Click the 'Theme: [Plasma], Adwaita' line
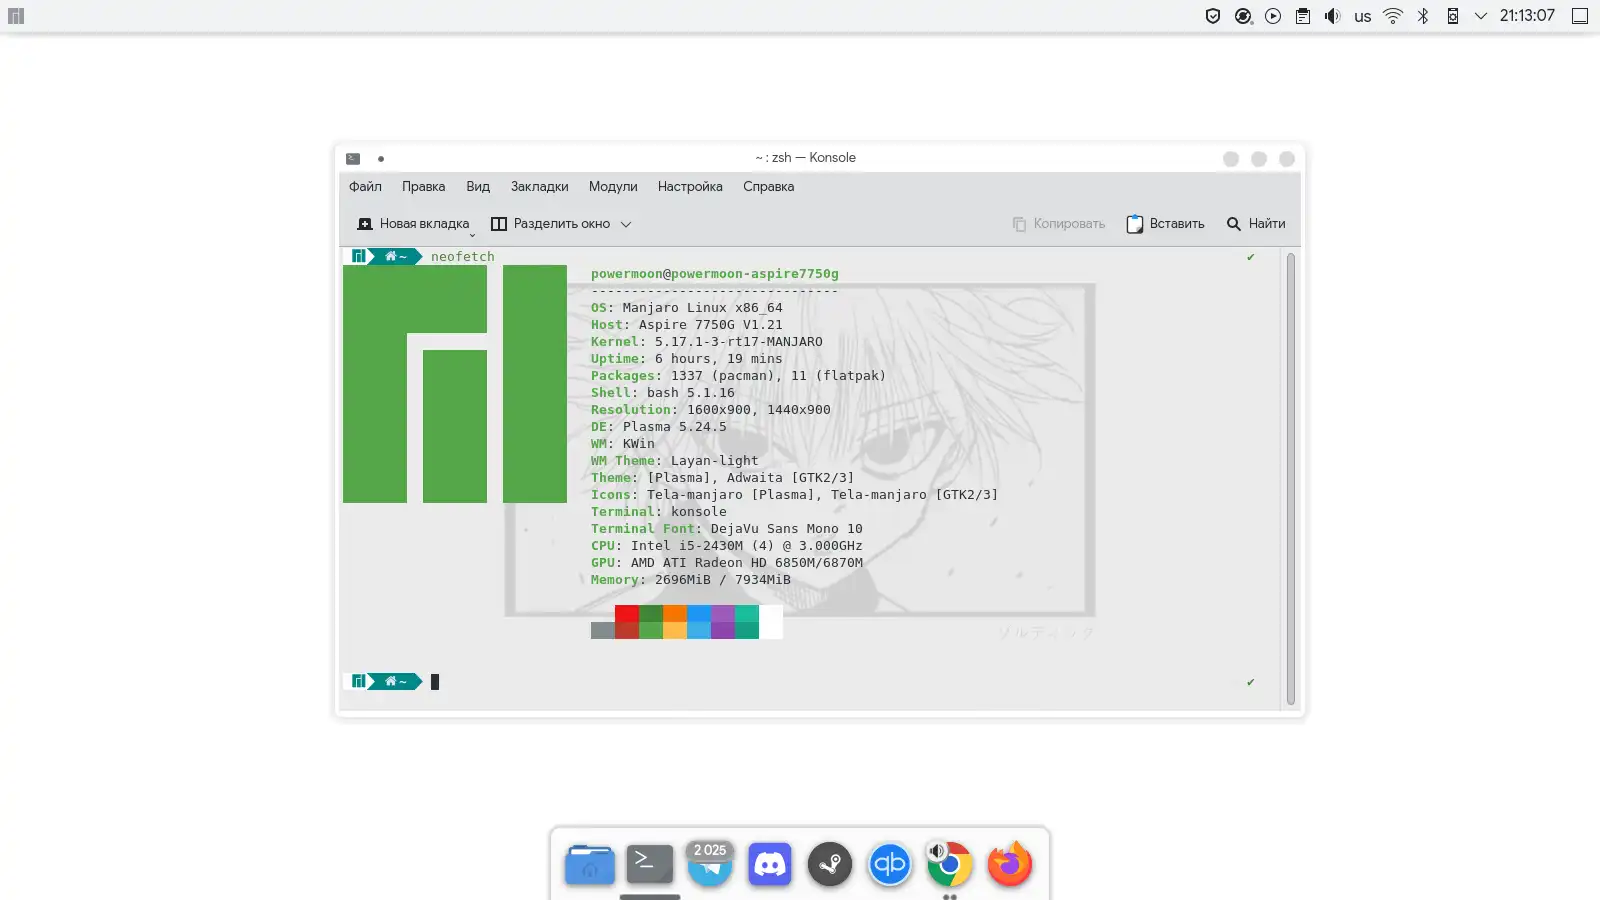The image size is (1600, 900). (x=723, y=478)
